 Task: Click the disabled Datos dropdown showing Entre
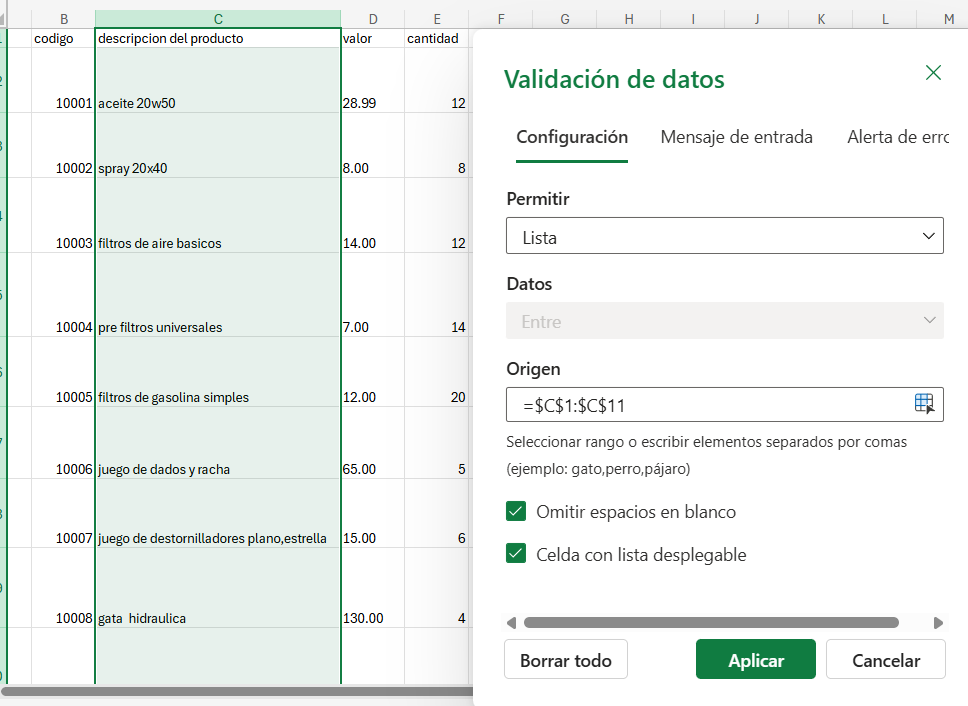coord(724,321)
